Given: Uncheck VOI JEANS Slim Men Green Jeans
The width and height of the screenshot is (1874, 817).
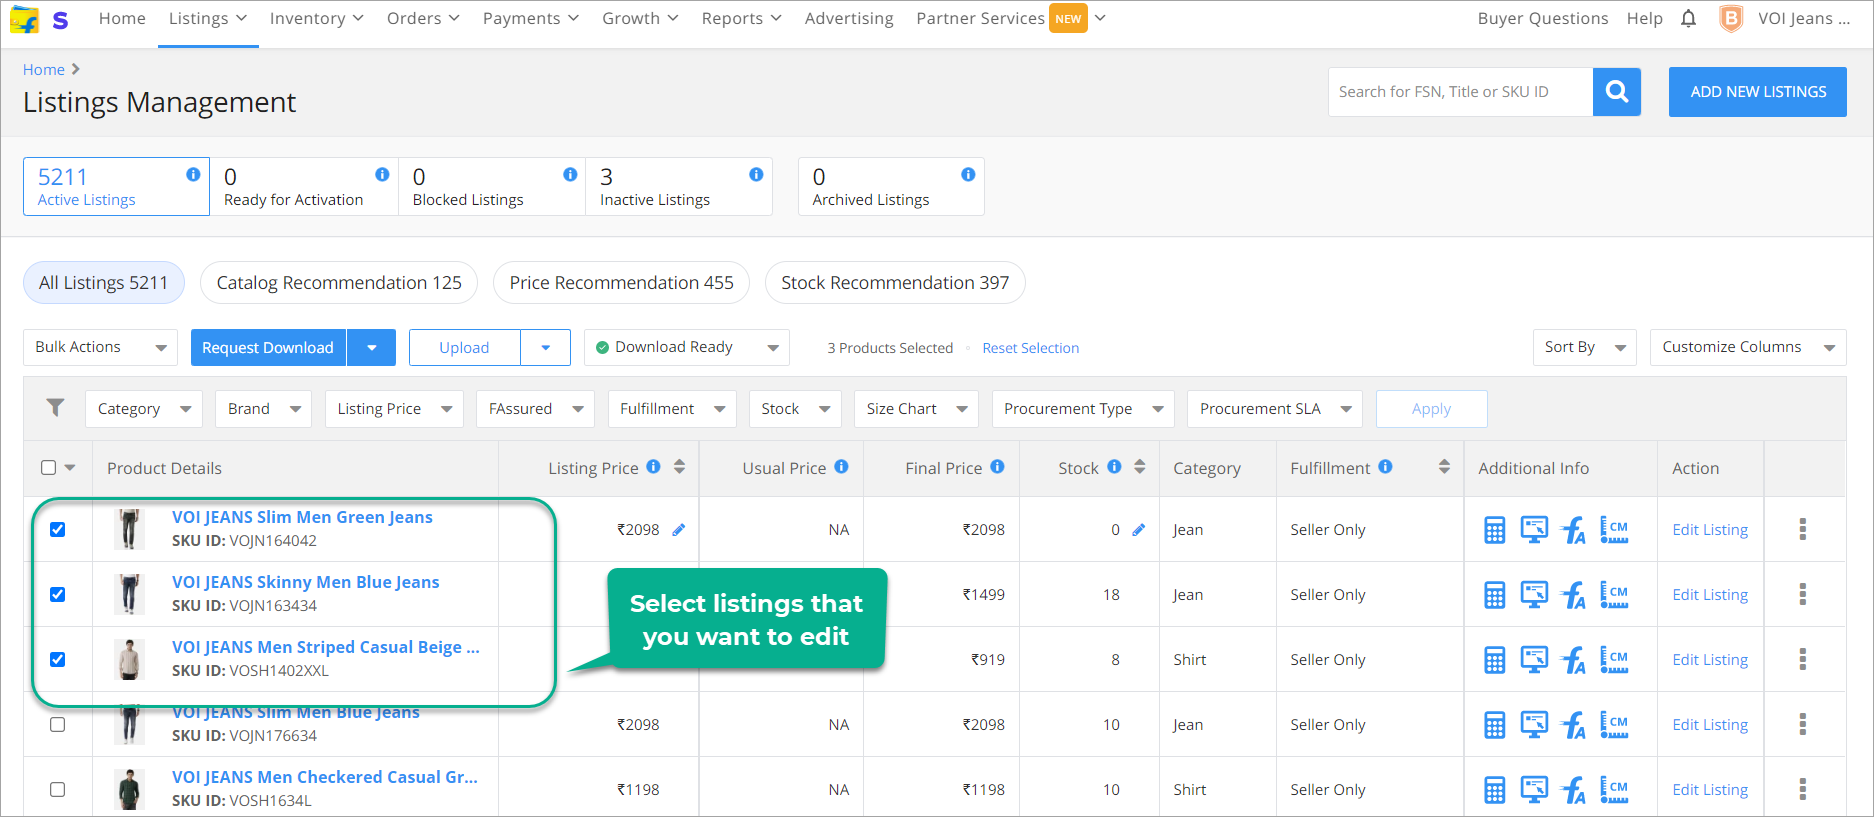Looking at the screenshot, I should click(x=58, y=529).
